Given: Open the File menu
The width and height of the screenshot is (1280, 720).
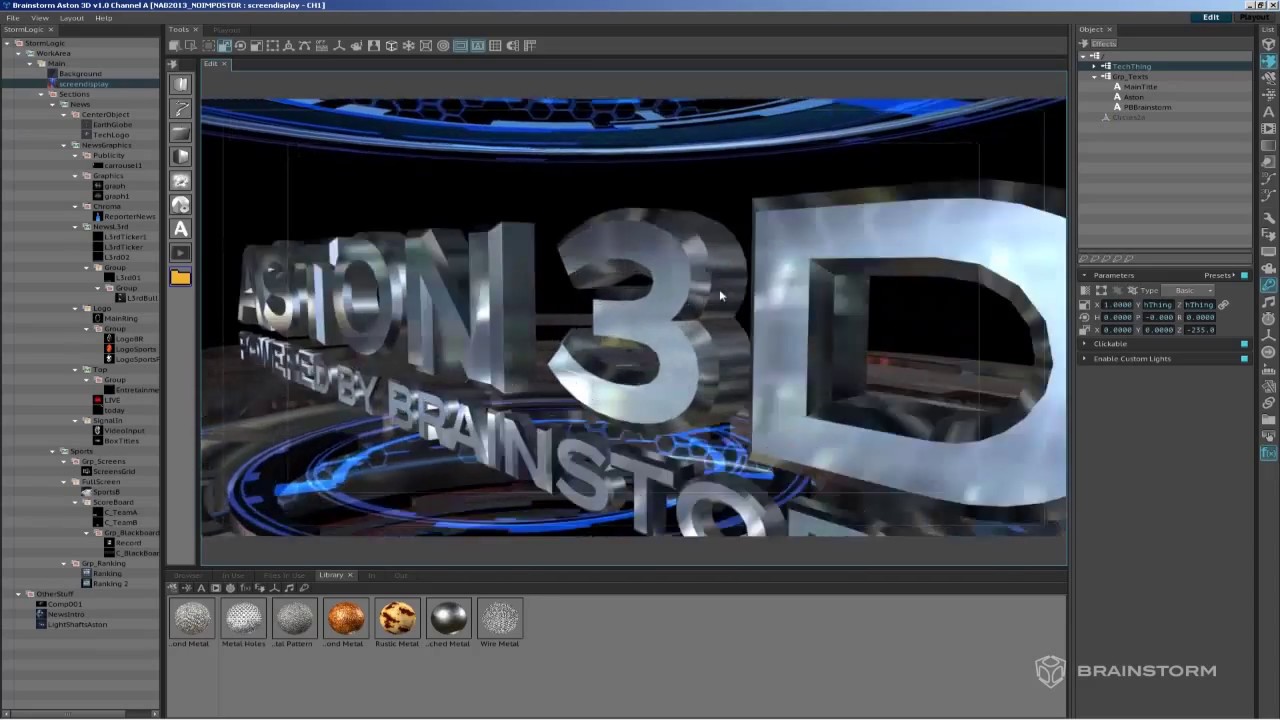Looking at the screenshot, I should 13,18.
